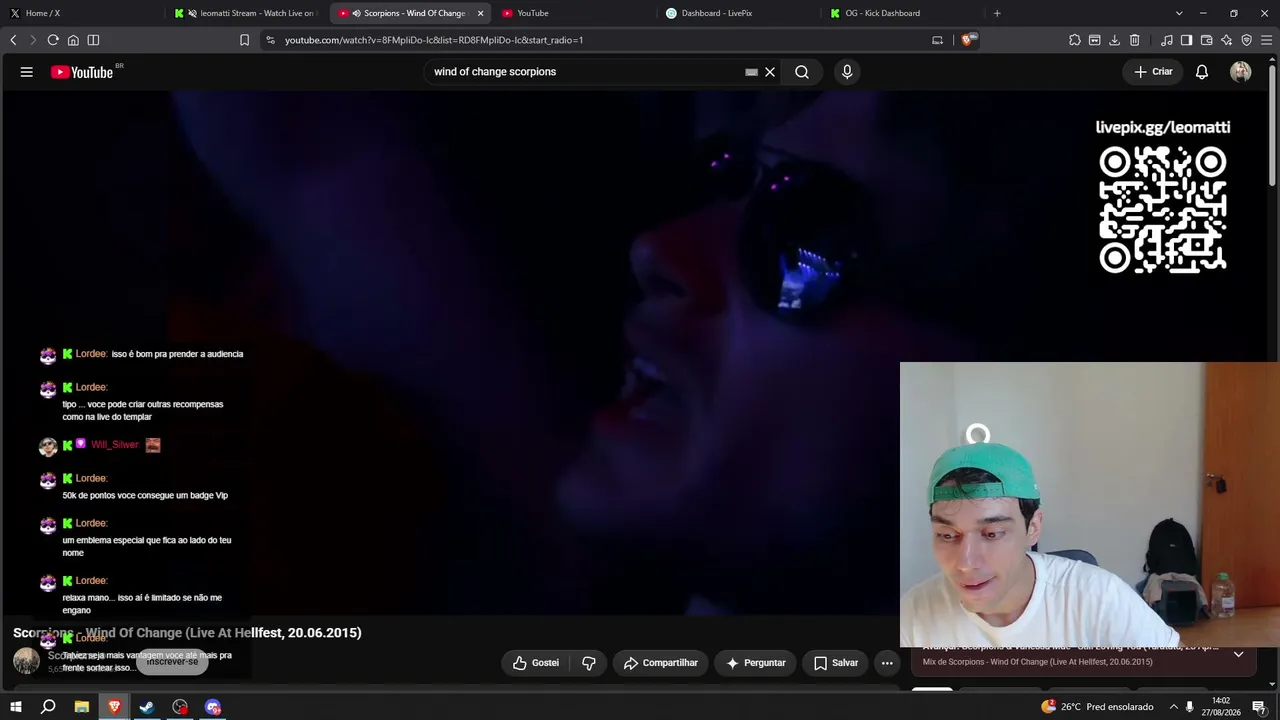
Task: Ask about the video with Perguntar
Action: click(x=756, y=663)
